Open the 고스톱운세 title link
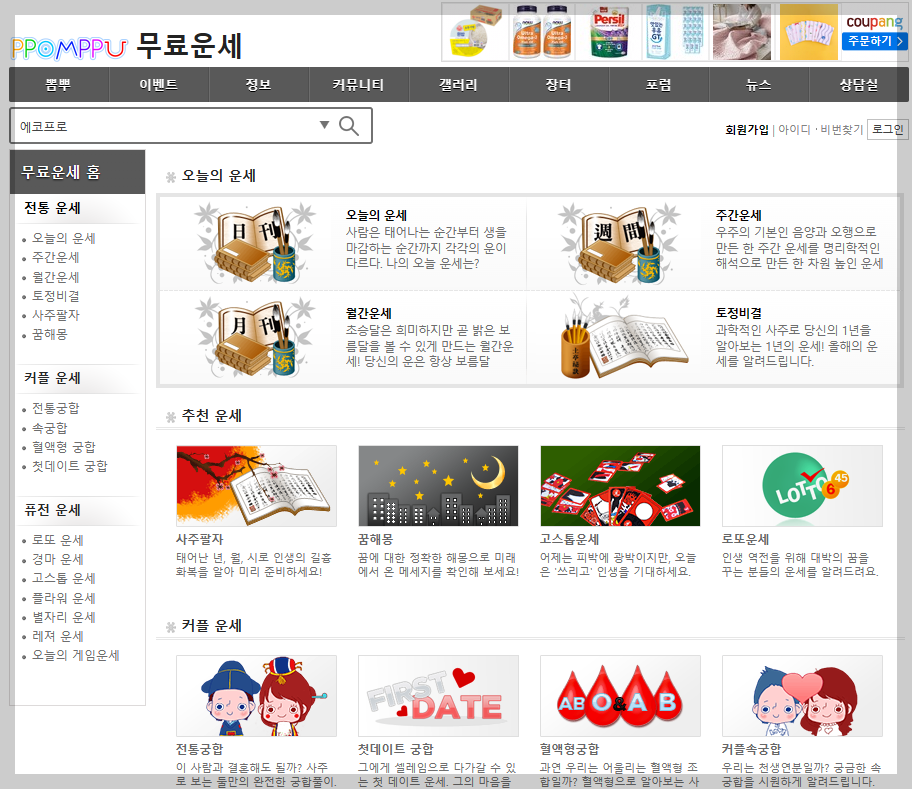The height and width of the screenshot is (789, 912). (x=569, y=540)
